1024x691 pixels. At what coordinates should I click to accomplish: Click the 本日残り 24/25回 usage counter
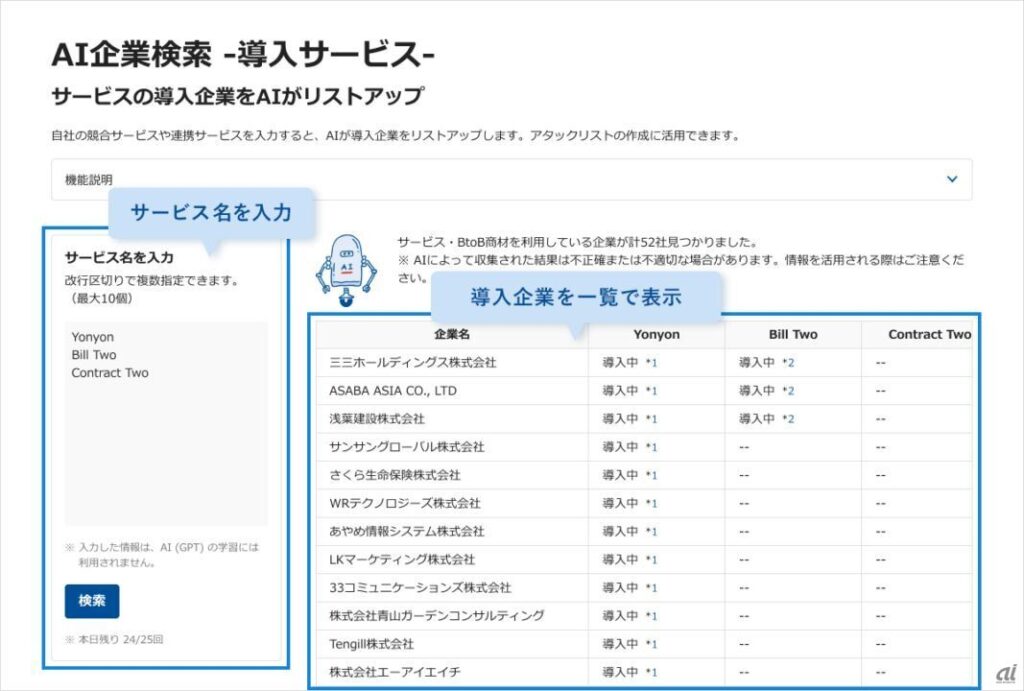(x=114, y=639)
